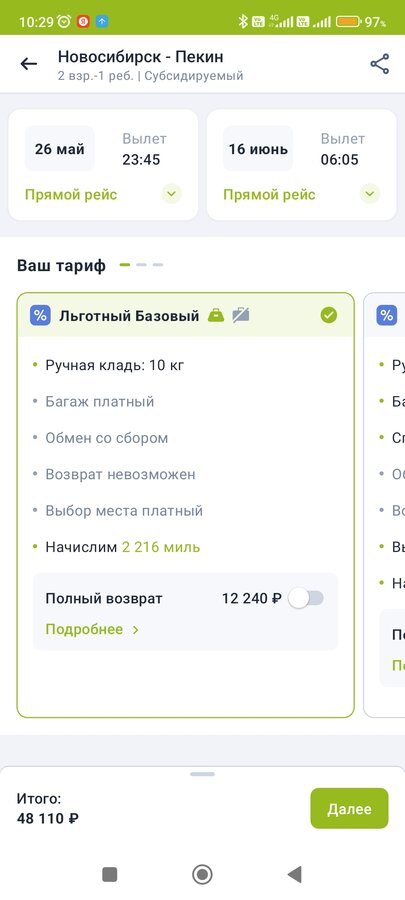The width and height of the screenshot is (405, 900).
Task: Tap the Далее button
Action: click(x=349, y=808)
